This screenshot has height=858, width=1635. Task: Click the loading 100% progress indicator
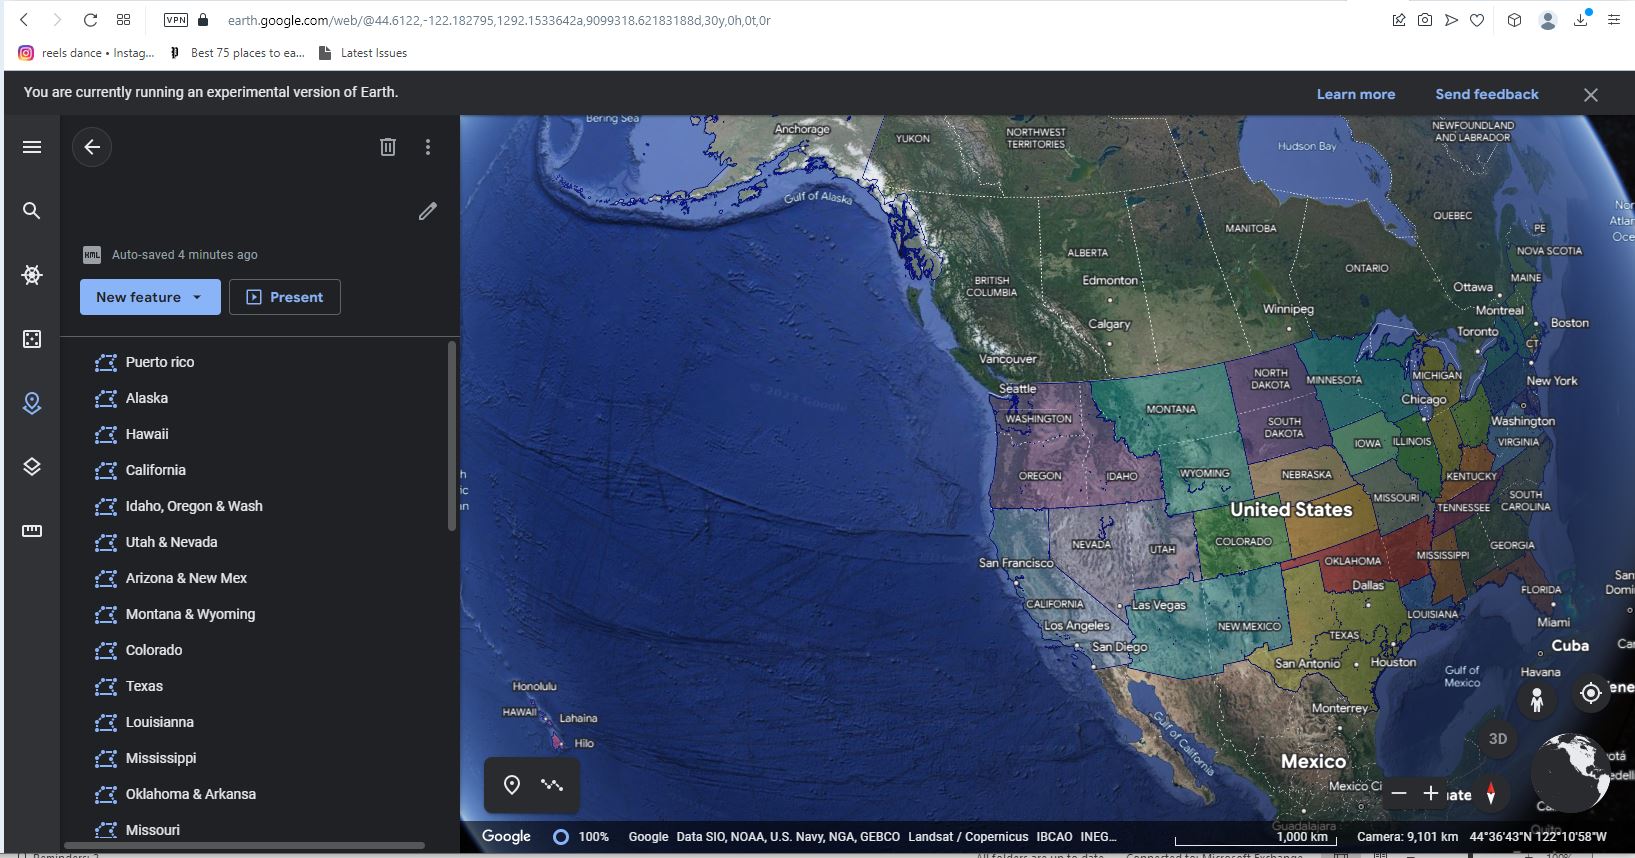[581, 836]
